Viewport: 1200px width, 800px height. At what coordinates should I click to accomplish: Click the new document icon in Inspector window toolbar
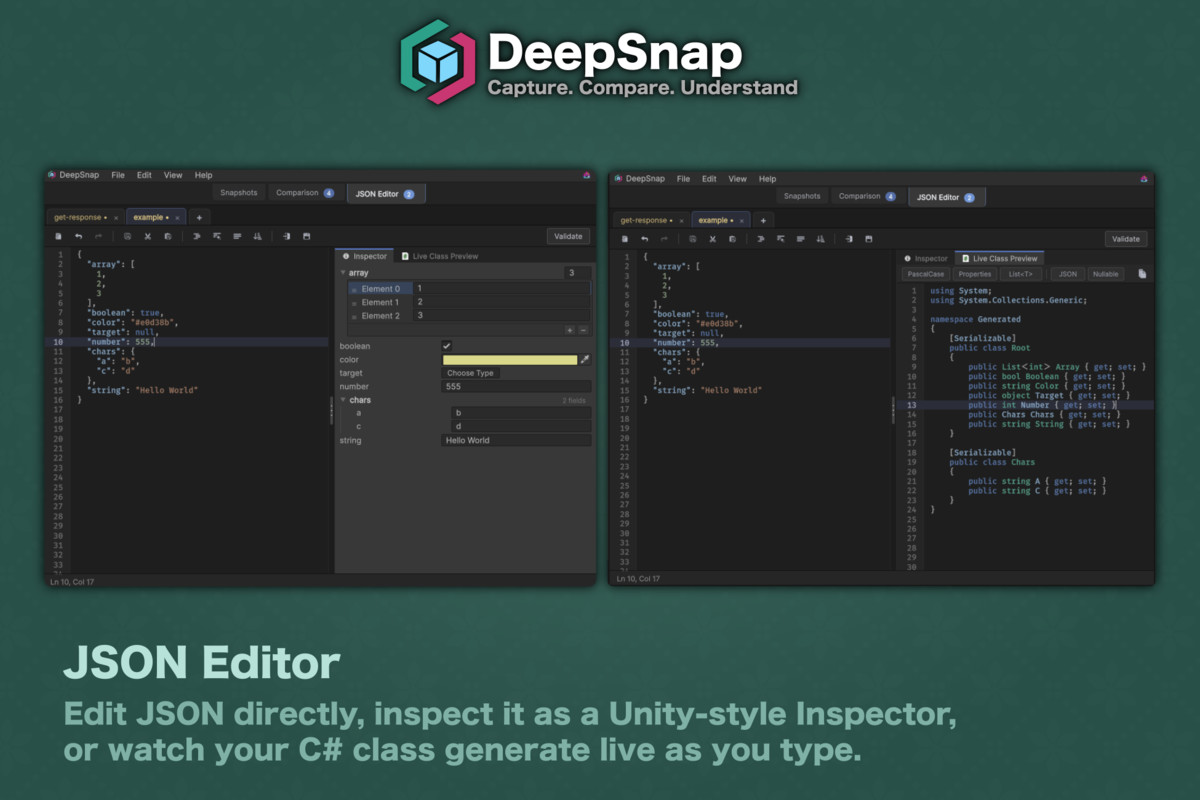(x=58, y=236)
